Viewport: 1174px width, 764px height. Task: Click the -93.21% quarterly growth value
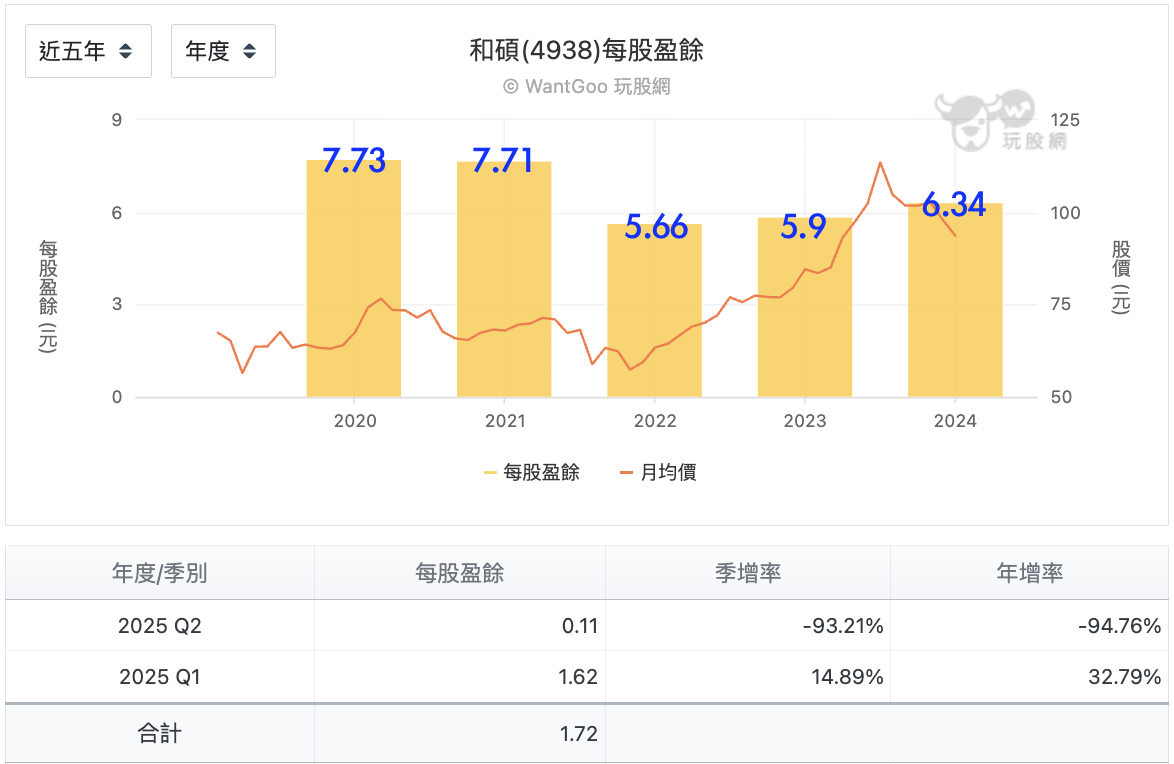click(x=843, y=625)
